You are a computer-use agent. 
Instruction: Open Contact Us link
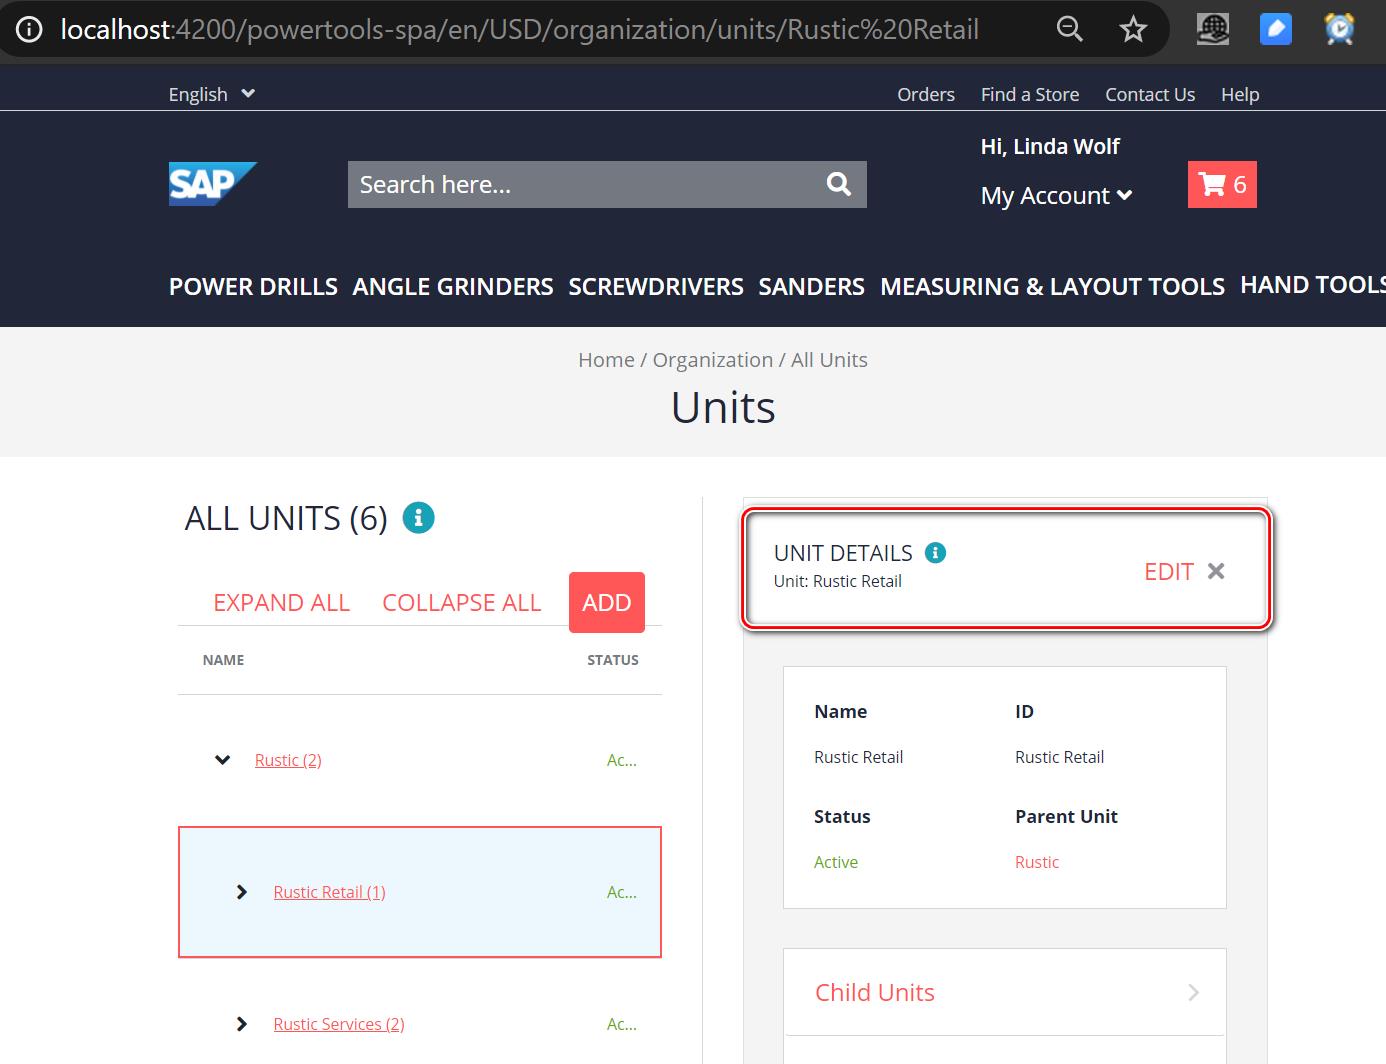click(x=1150, y=94)
